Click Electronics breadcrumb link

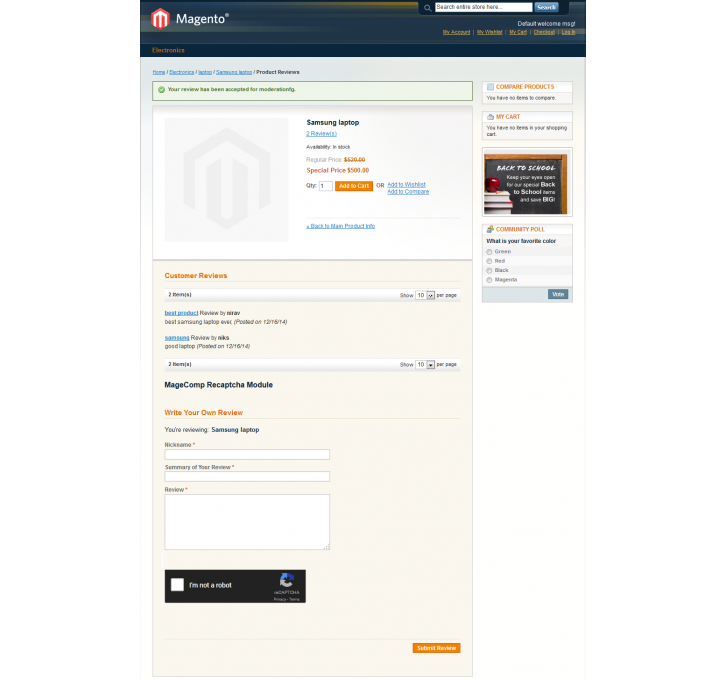[182, 73]
